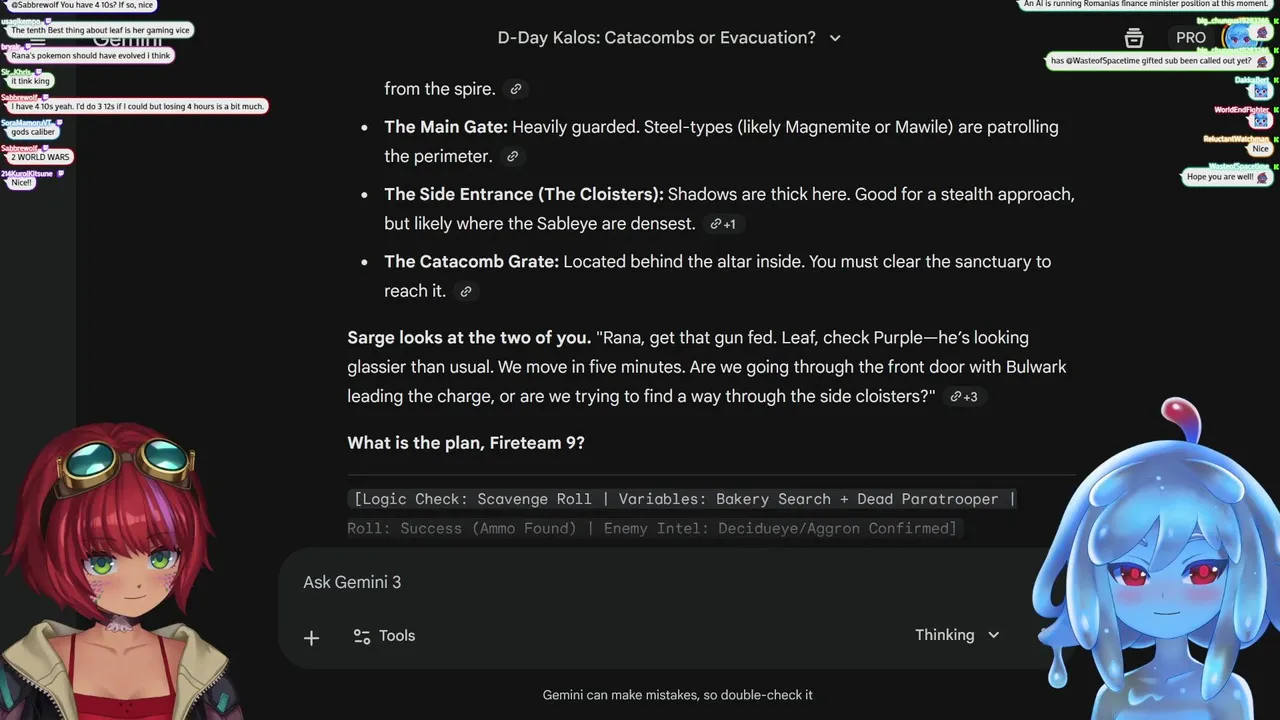
Task: Open the Thinking model selector dropdown
Action: click(957, 635)
